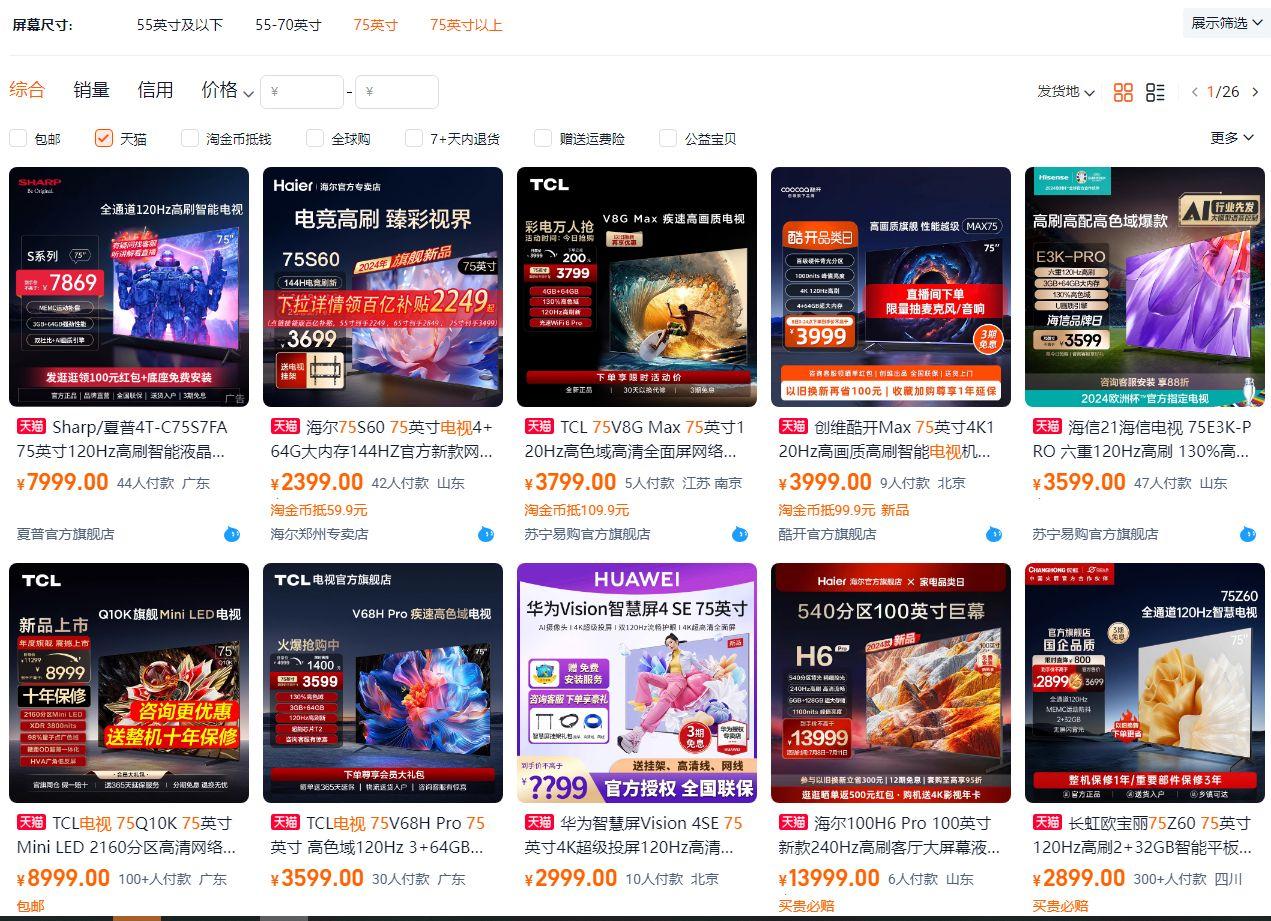
Task: Open 海尔75S60 75英寸电视 title link
Action: pyautogui.click(x=382, y=439)
